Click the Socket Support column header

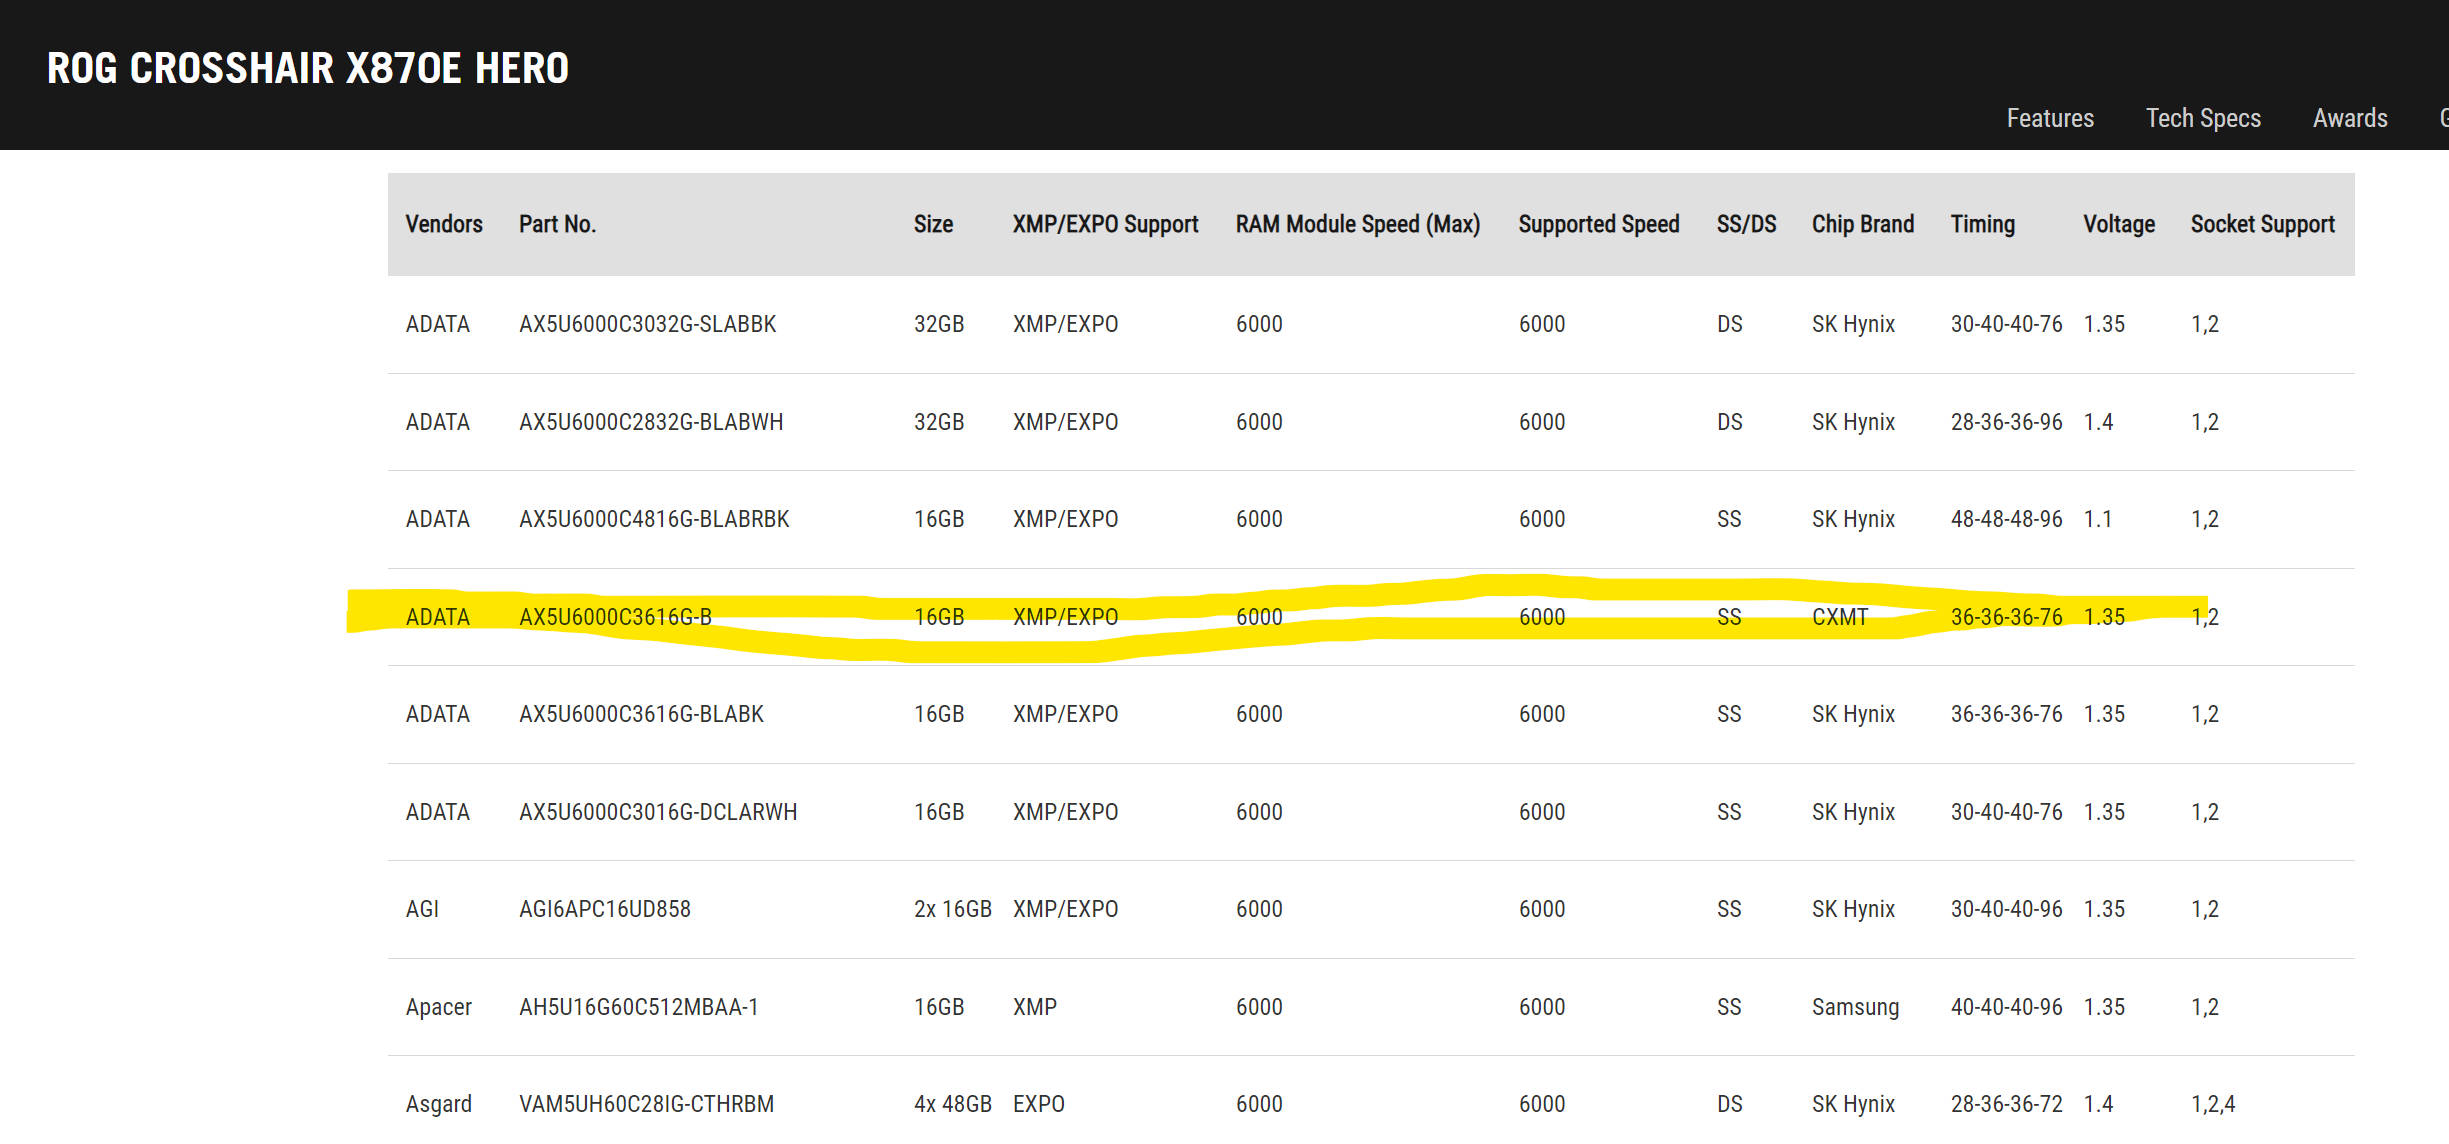pyautogui.click(x=2262, y=224)
